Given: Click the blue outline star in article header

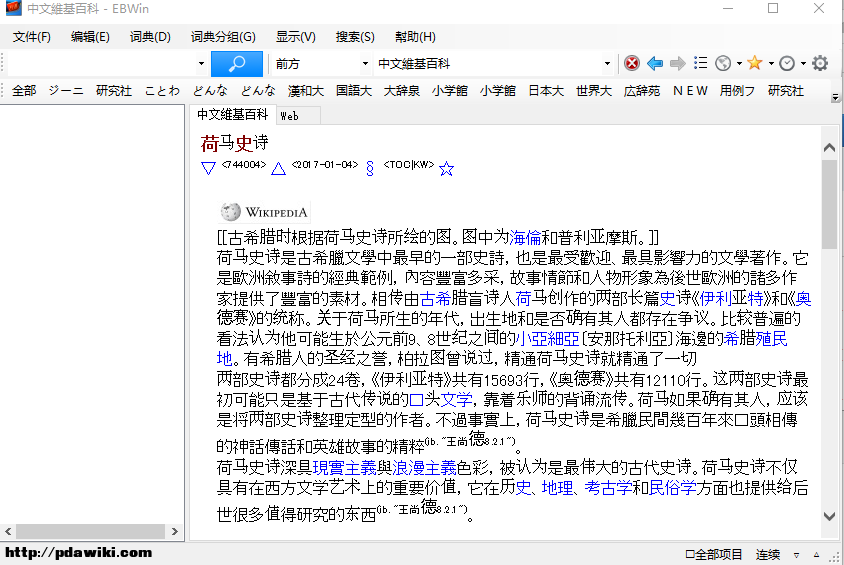Looking at the screenshot, I should pyautogui.click(x=446, y=169).
